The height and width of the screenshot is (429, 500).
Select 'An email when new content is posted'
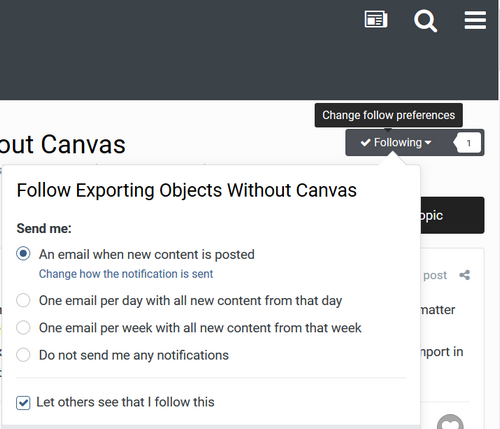[x=23, y=254]
